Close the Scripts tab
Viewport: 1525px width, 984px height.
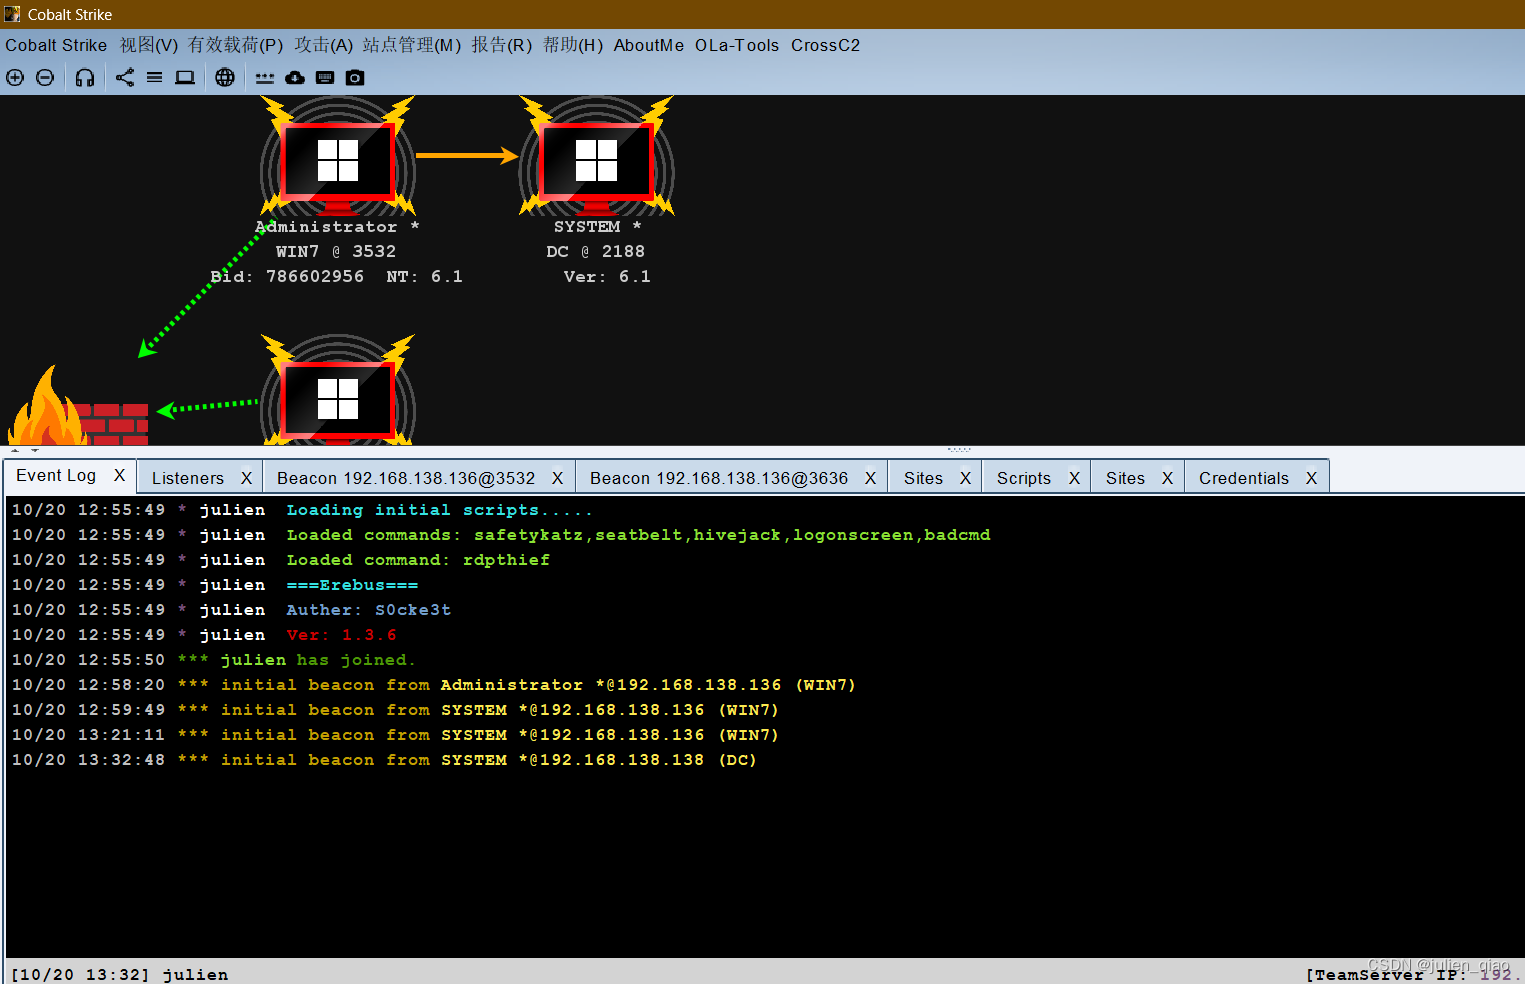[x=1075, y=478]
